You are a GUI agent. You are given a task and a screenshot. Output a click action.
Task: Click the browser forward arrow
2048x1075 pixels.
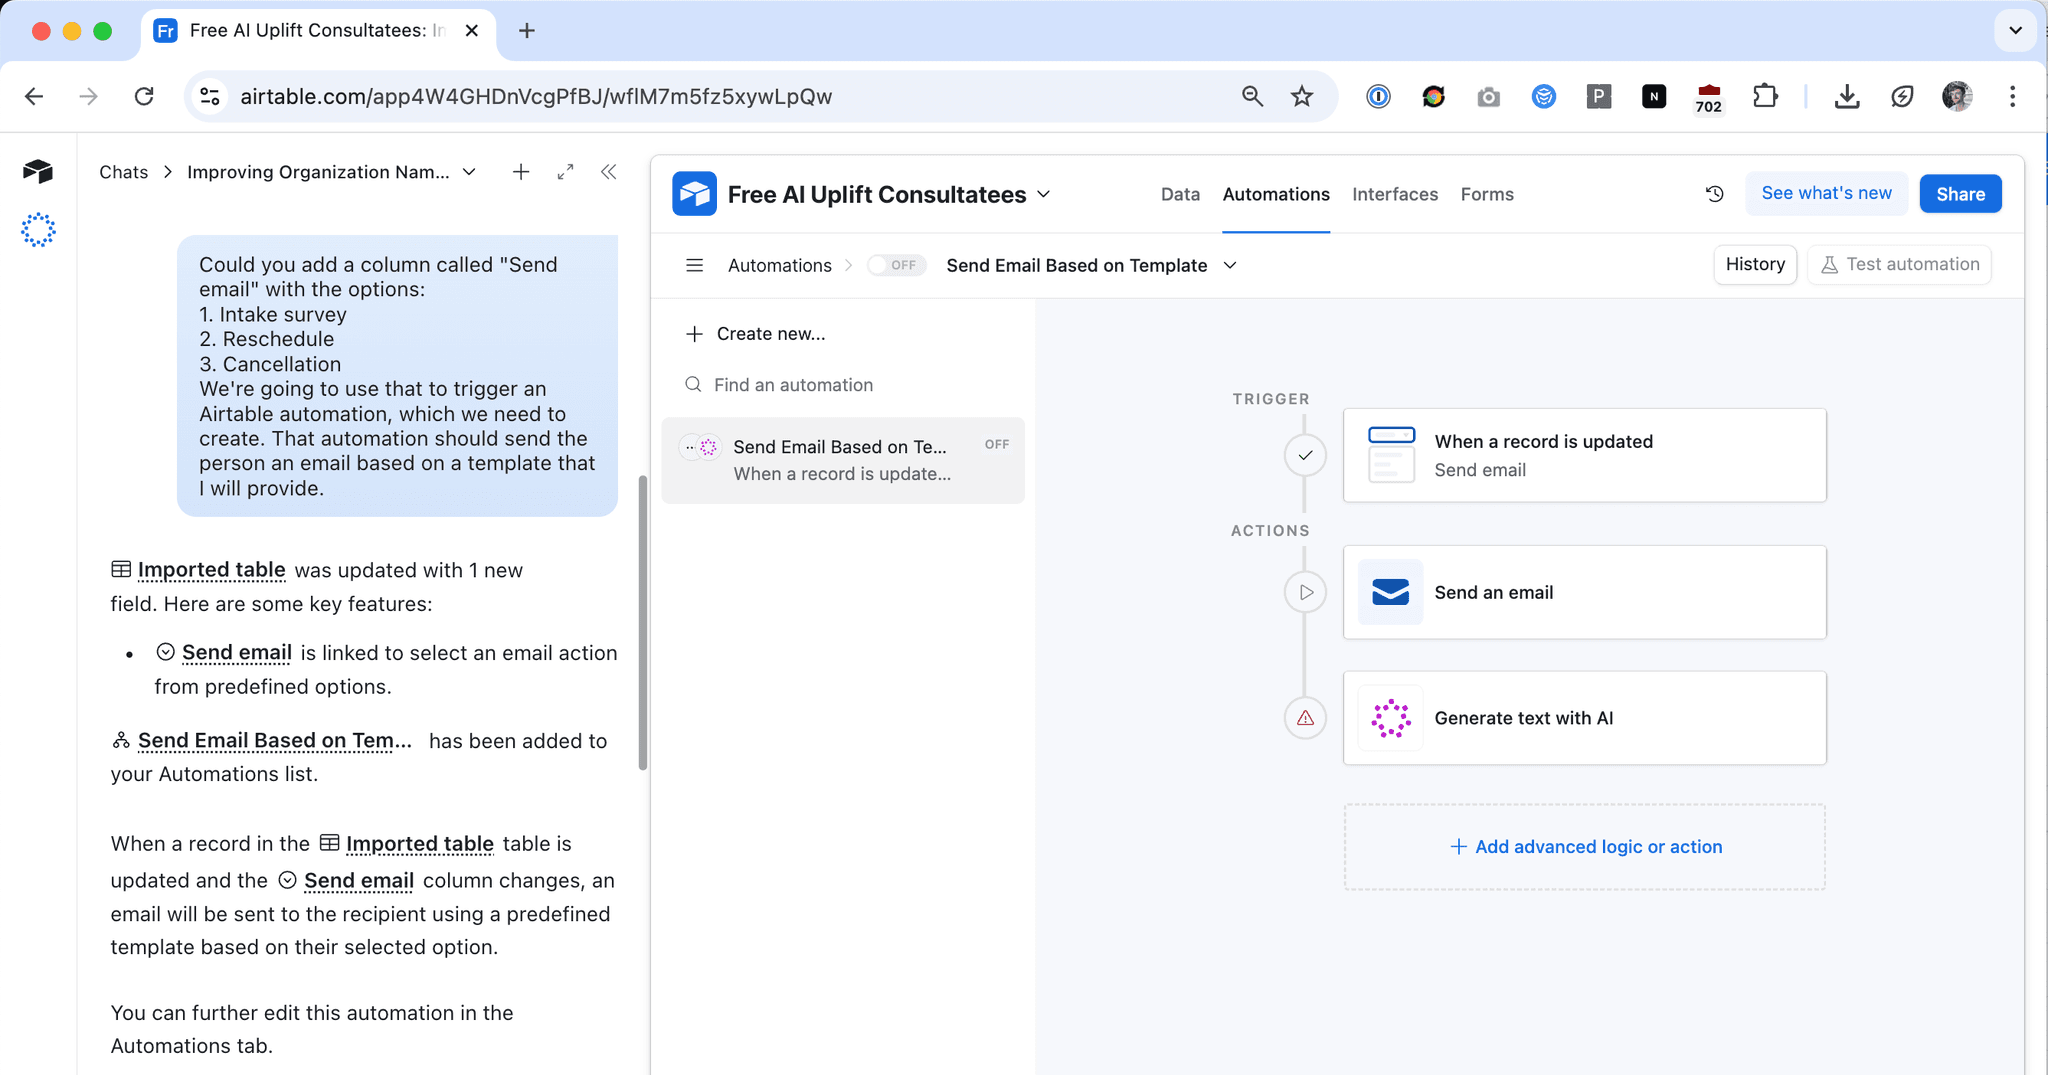(x=89, y=96)
